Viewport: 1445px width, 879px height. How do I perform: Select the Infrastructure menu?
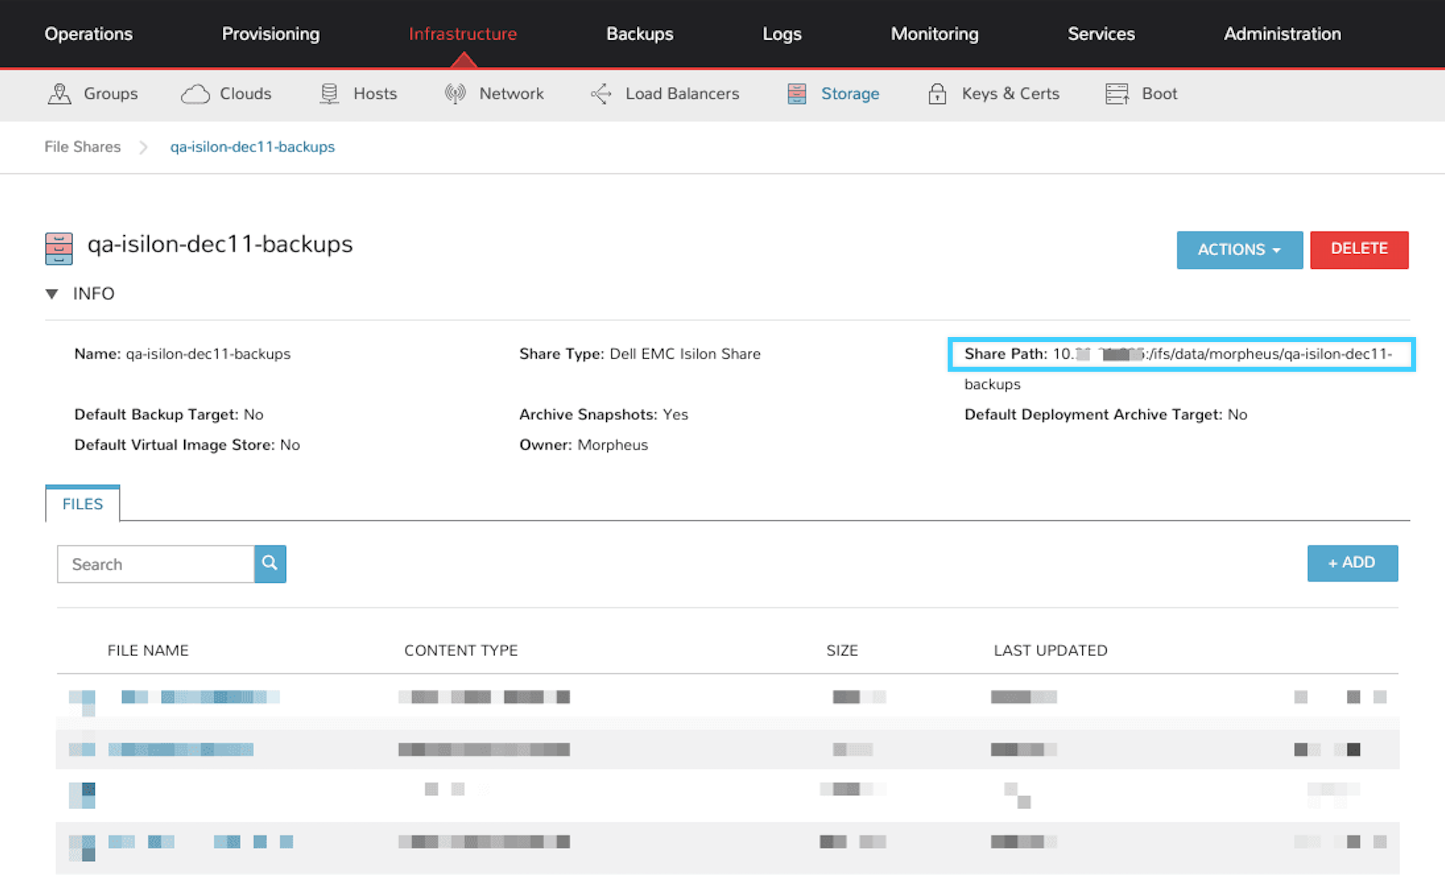pos(463,34)
